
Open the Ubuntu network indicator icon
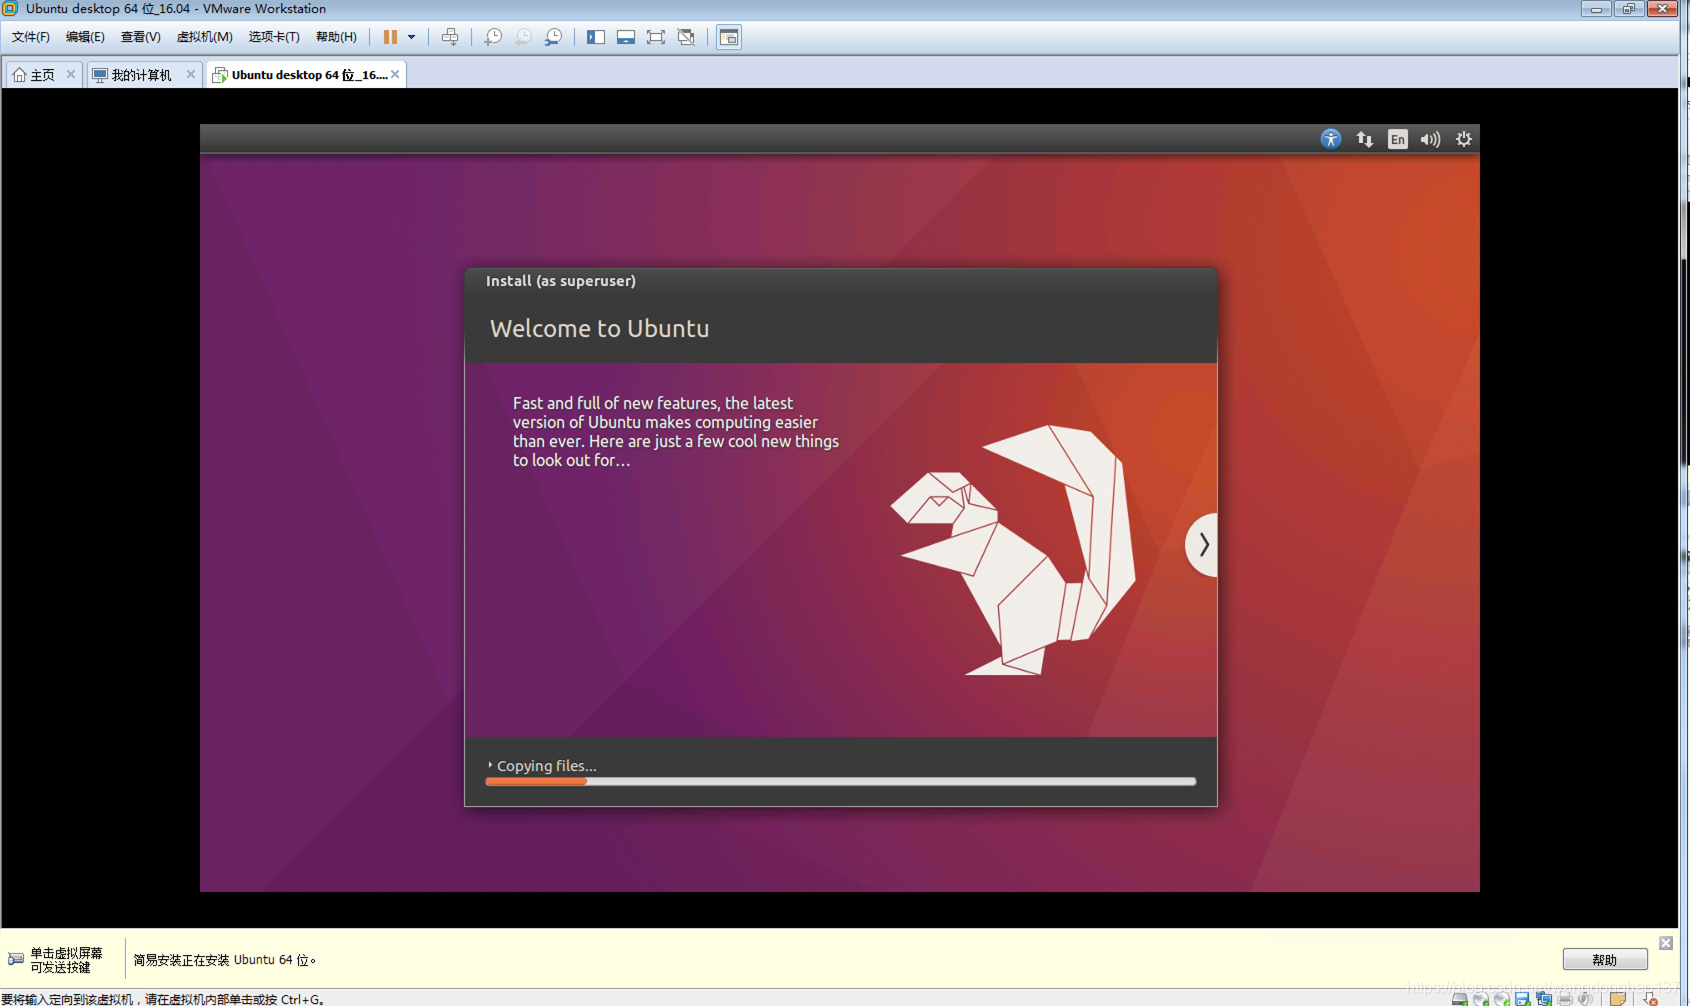click(1364, 139)
